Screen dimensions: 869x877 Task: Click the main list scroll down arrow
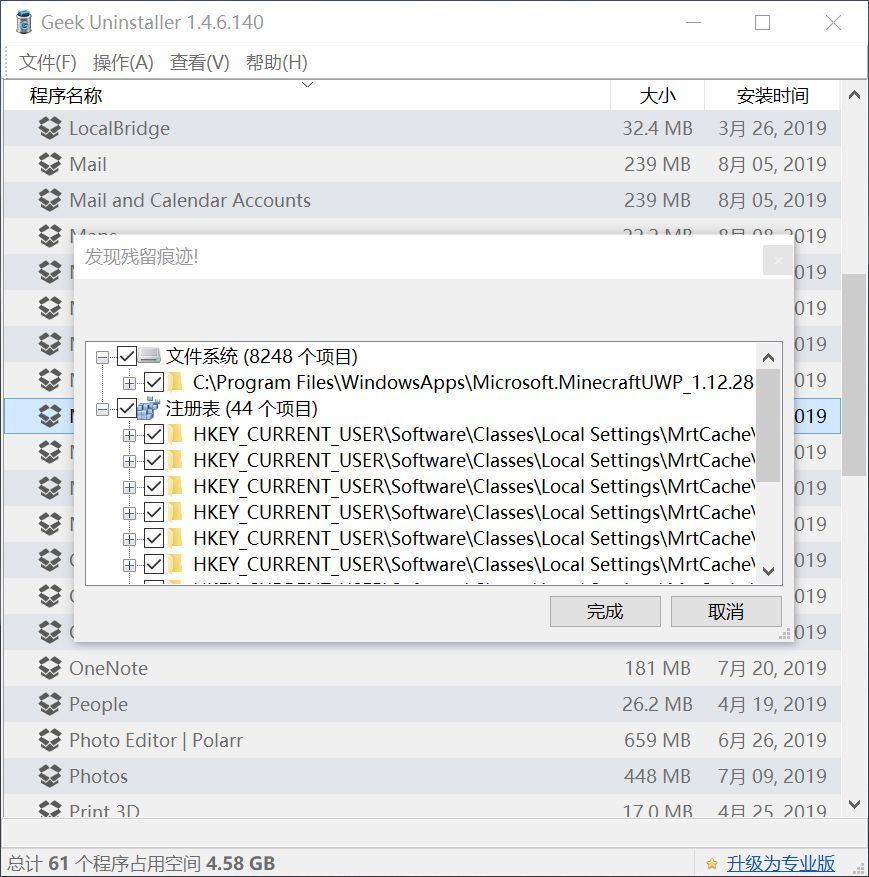coord(854,804)
